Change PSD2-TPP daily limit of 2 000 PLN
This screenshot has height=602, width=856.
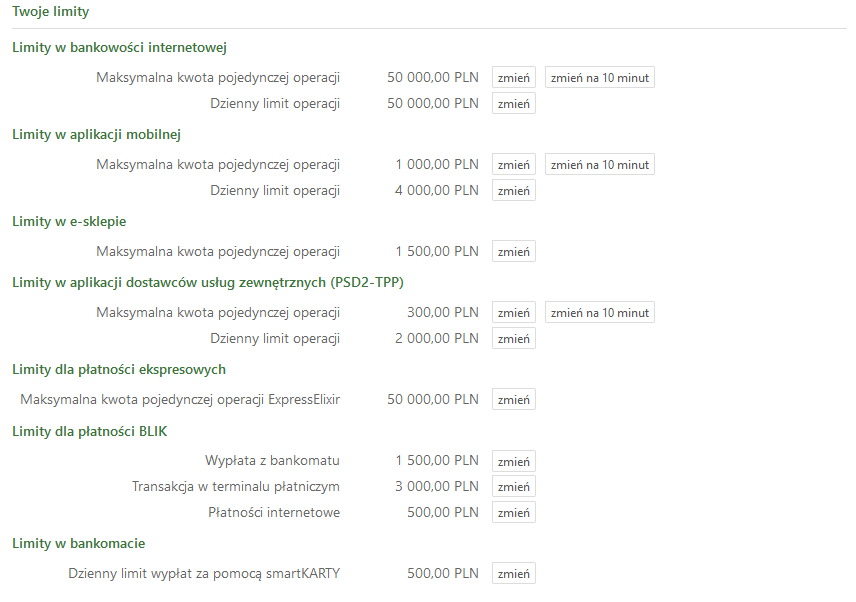[x=513, y=338]
